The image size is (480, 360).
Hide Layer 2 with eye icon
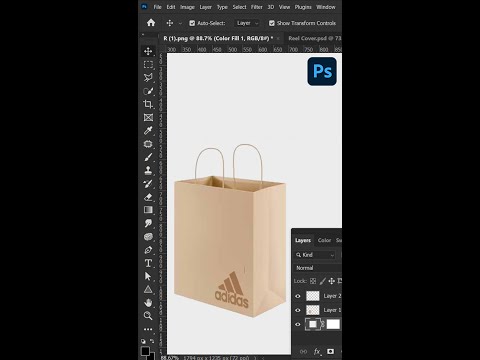(x=298, y=296)
